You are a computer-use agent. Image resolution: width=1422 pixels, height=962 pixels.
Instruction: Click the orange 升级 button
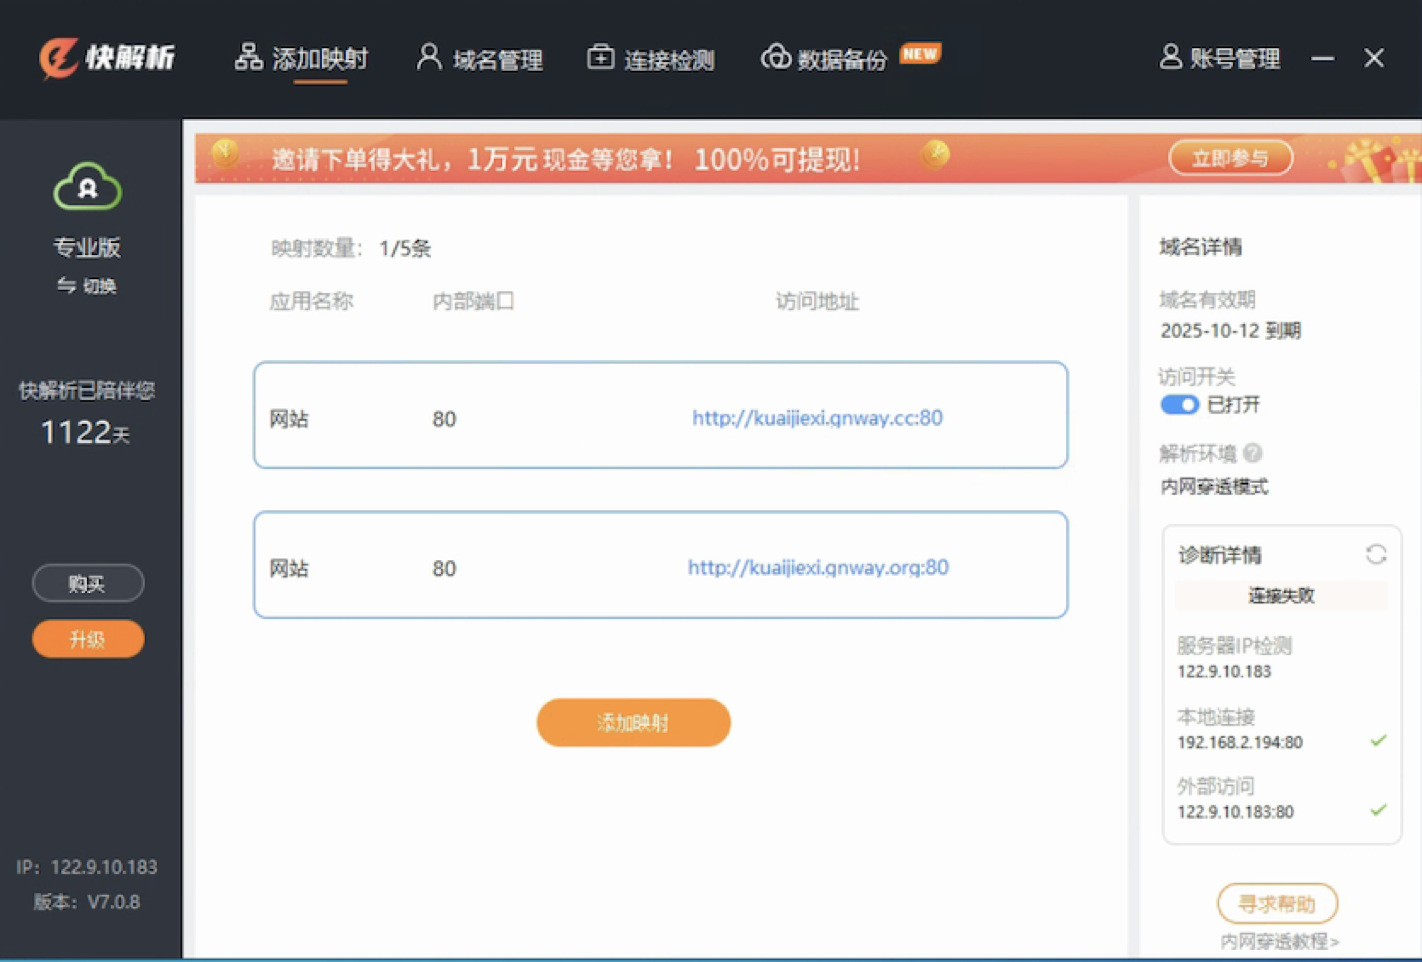click(x=88, y=639)
